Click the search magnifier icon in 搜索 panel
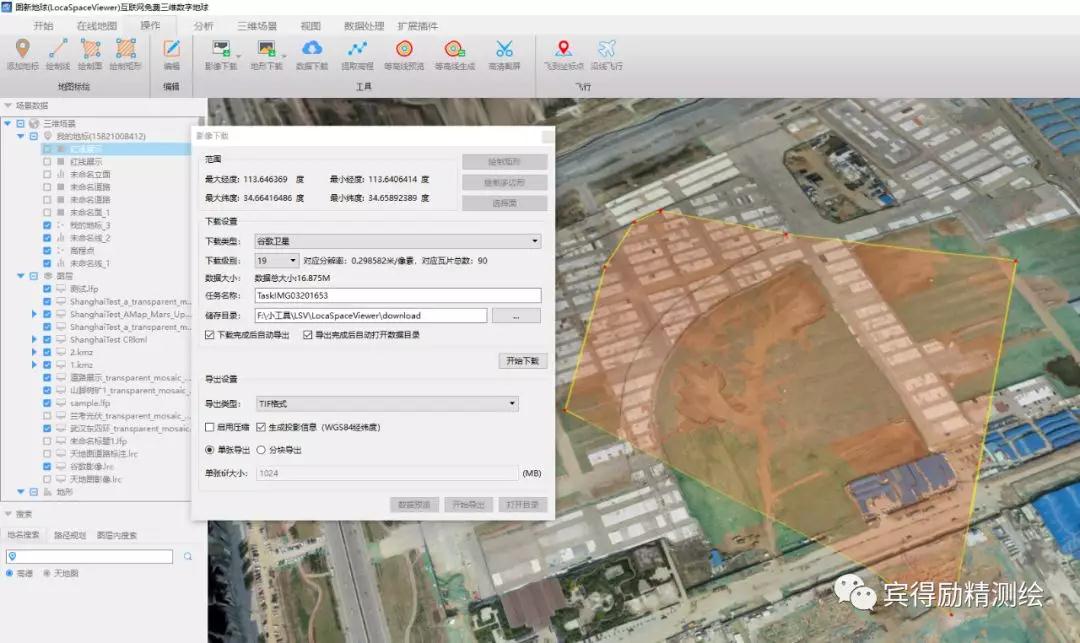This screenshot has width=1080, height=643. click(188, 556)
